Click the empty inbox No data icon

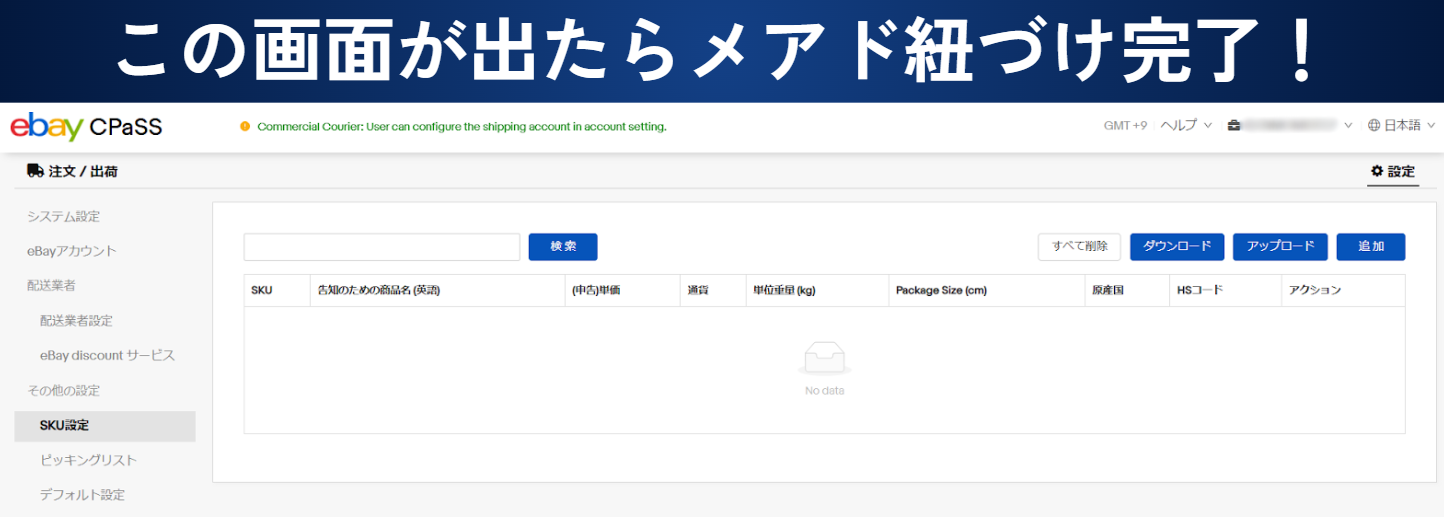[x=824, y=359]
